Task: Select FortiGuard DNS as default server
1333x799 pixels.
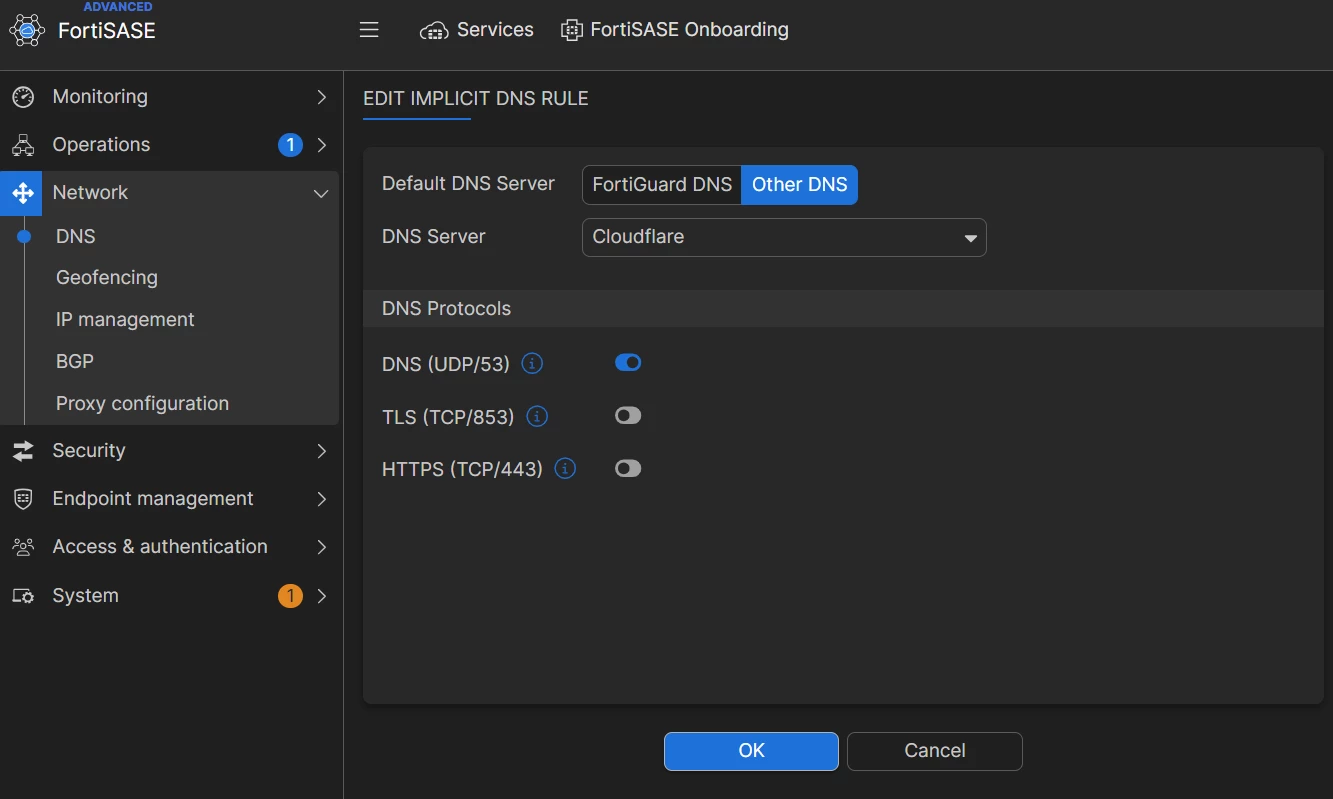Action: point(662,185)
